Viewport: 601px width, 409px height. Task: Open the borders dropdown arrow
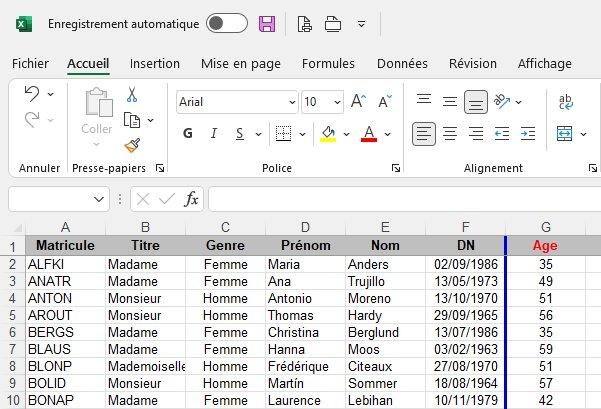tap(302, 133)
